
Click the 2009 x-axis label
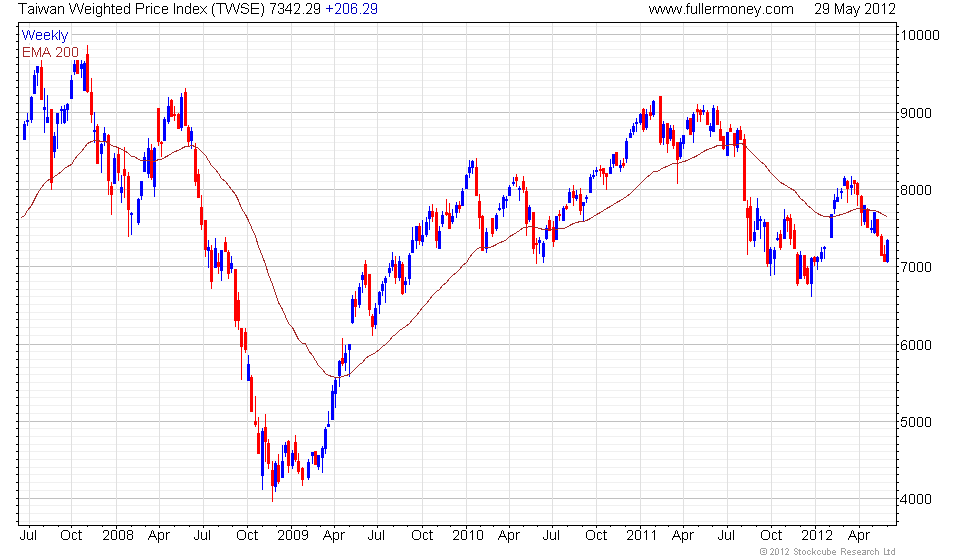tap(293, 536)
